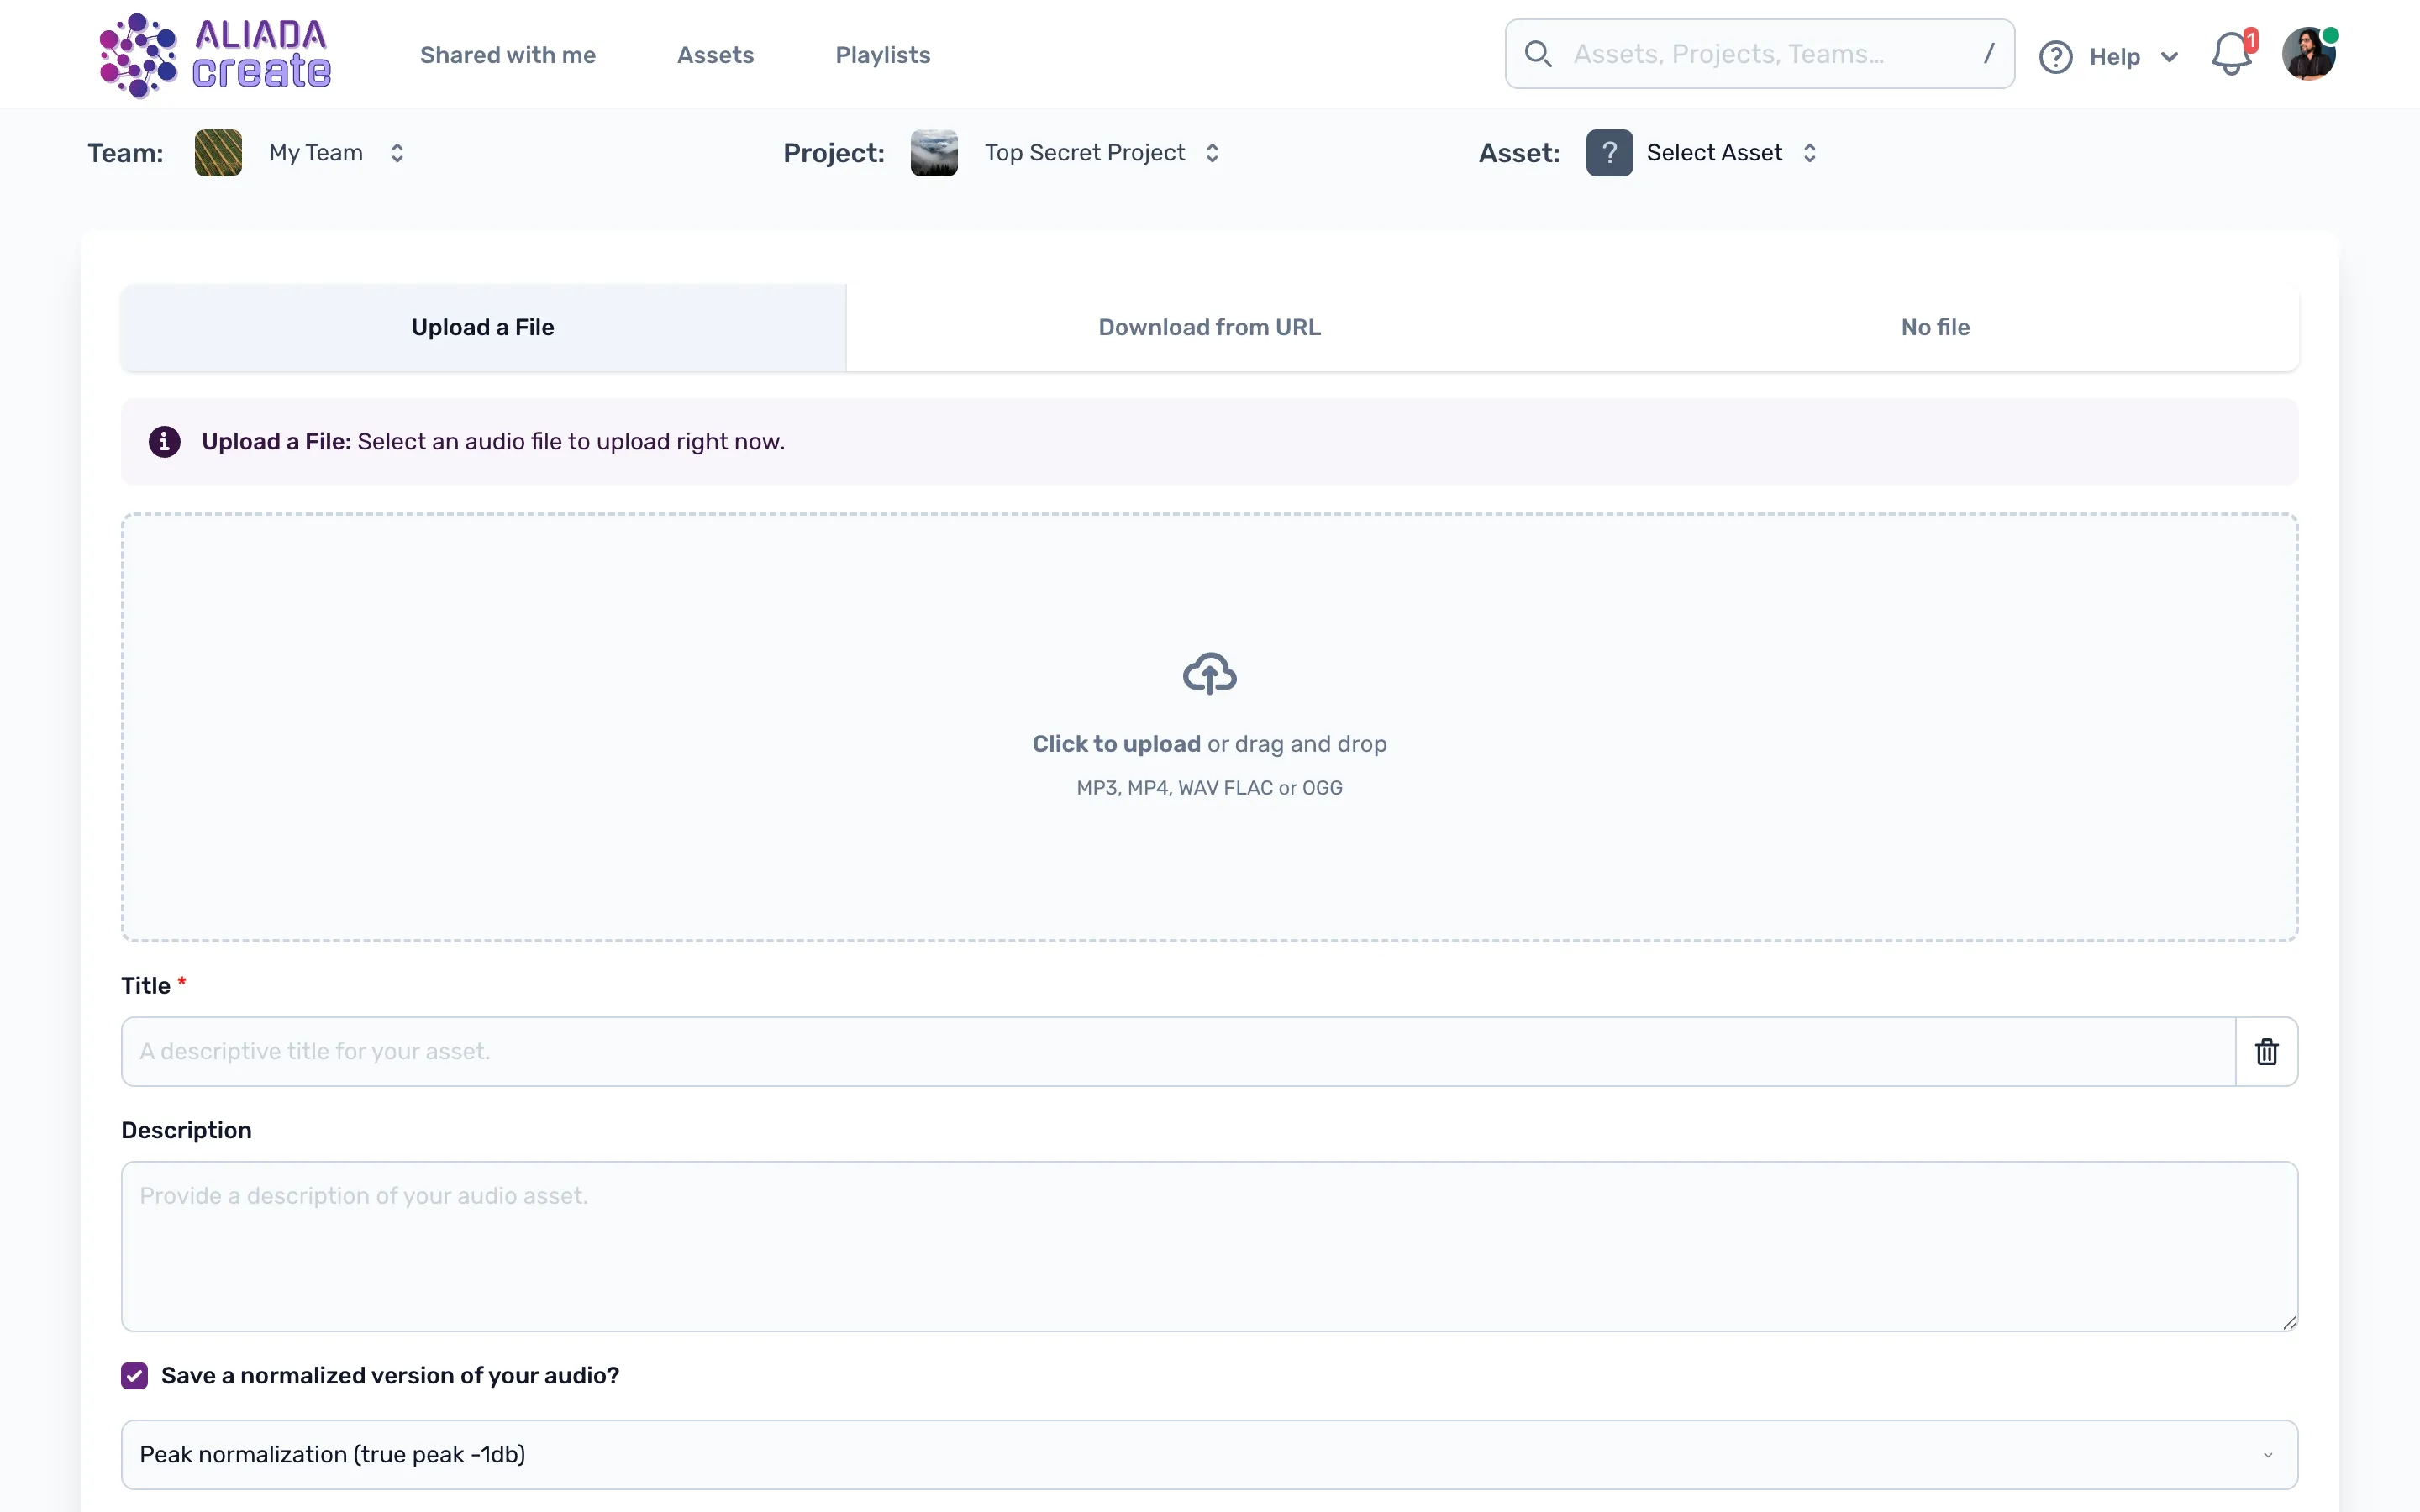Viewport: 2420px width, 1512px height.
Task: Click the Click to upload link
Action: coord(1115,743)
